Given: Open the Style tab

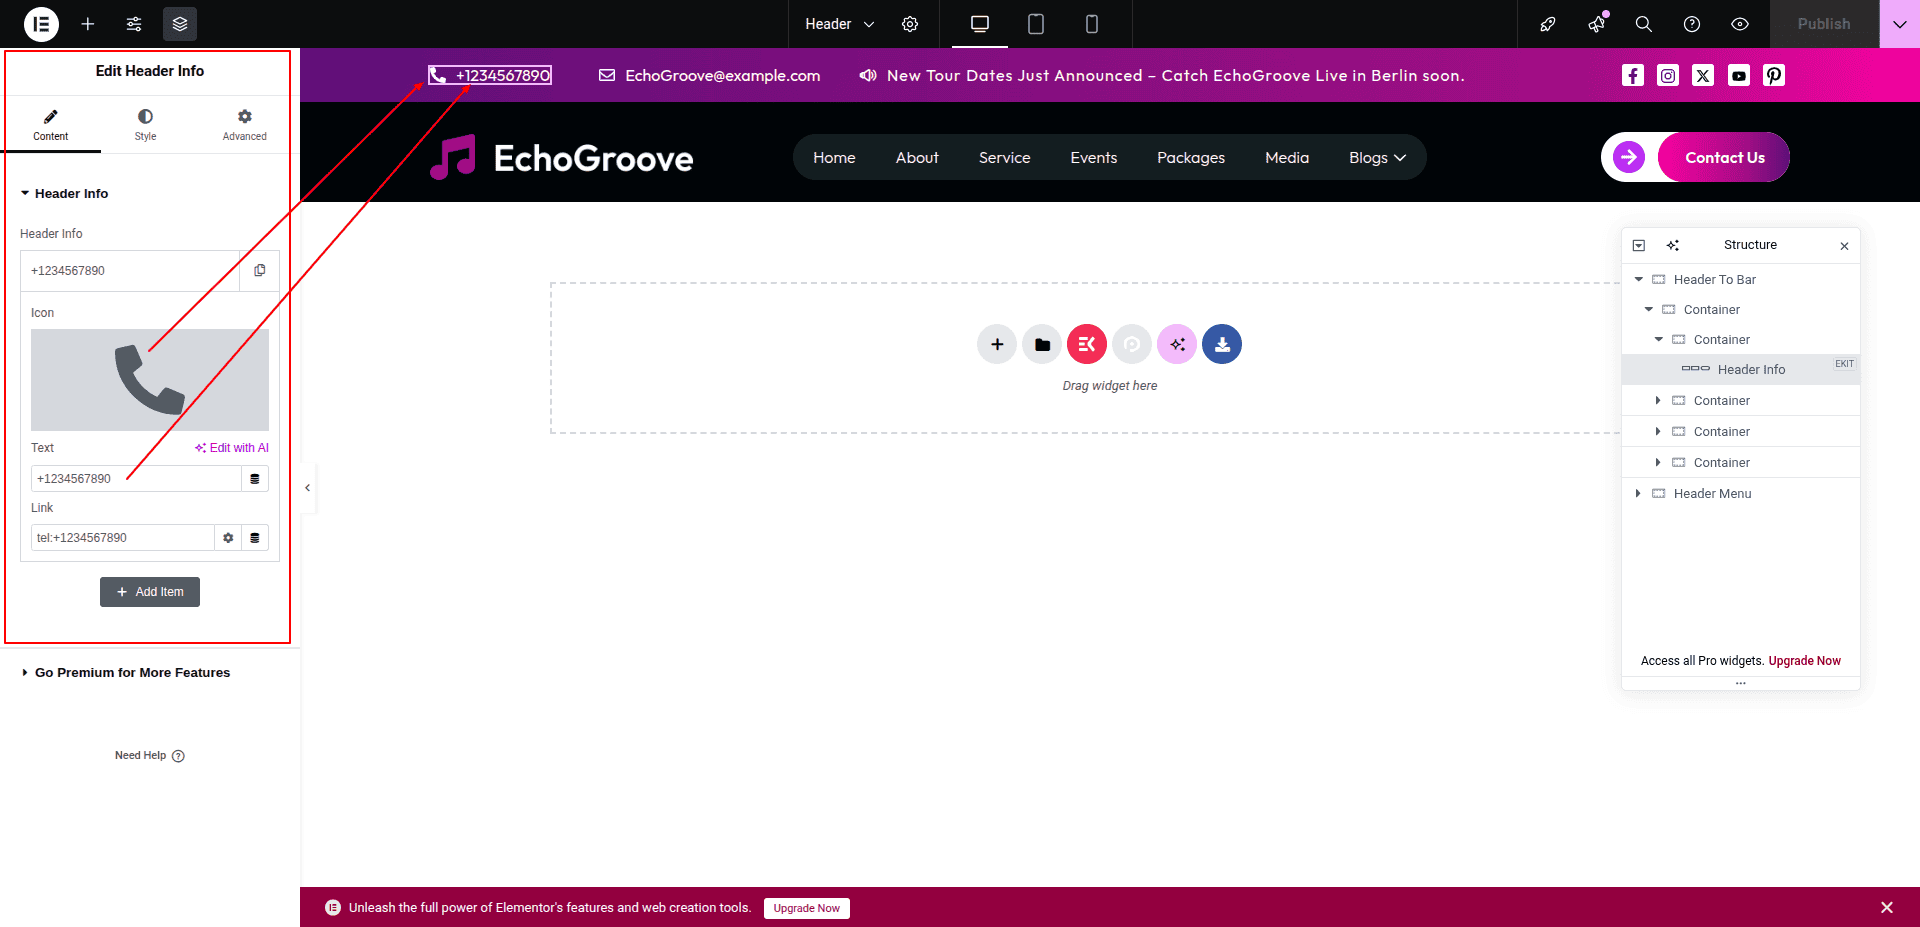Looking at the screenshot, I should pyautogui.click(x=145, y=125).
